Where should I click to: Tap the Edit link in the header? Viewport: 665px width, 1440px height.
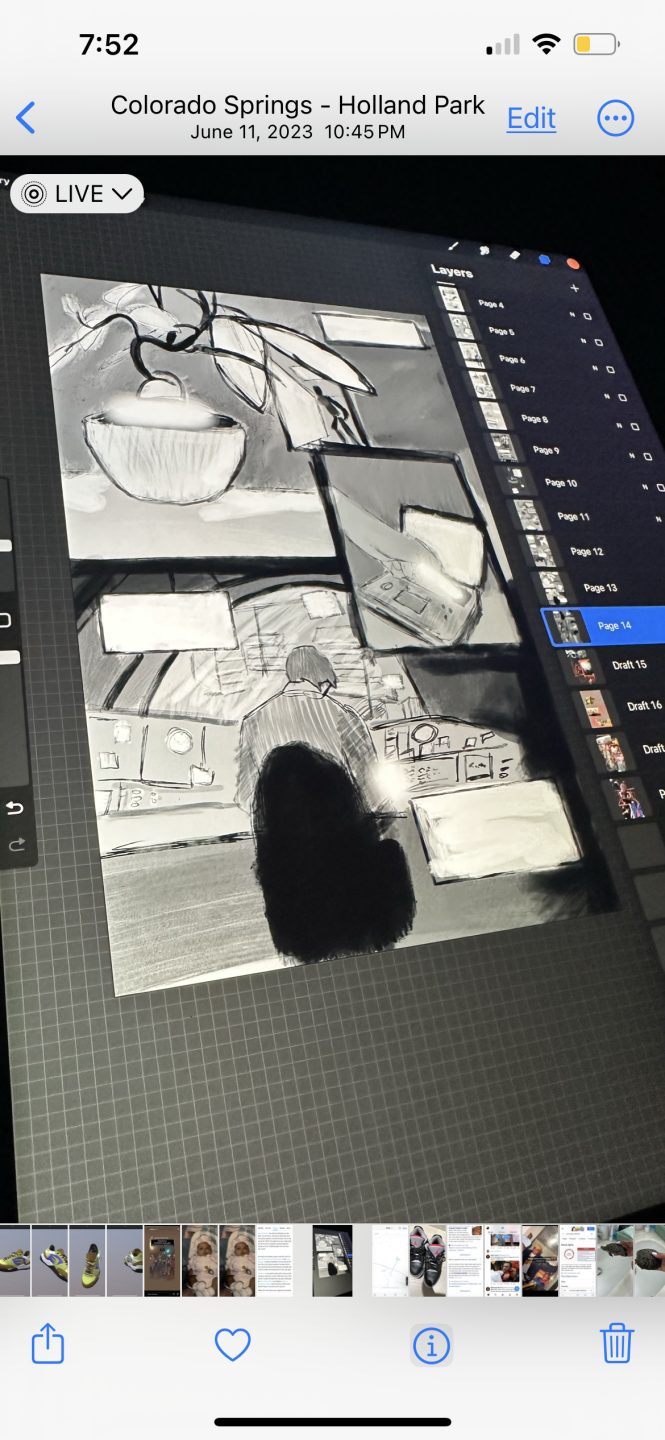[x=531, y=118]
